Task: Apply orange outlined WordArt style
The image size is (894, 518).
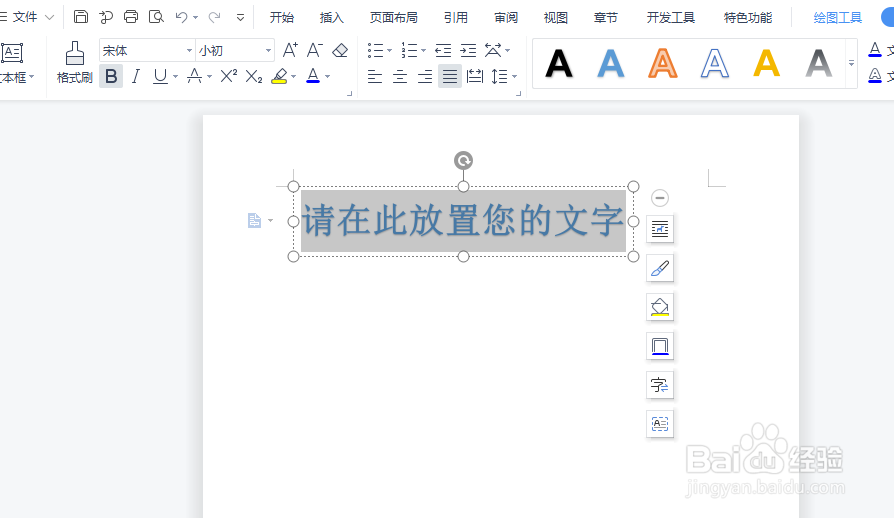Action: point(663,63)
